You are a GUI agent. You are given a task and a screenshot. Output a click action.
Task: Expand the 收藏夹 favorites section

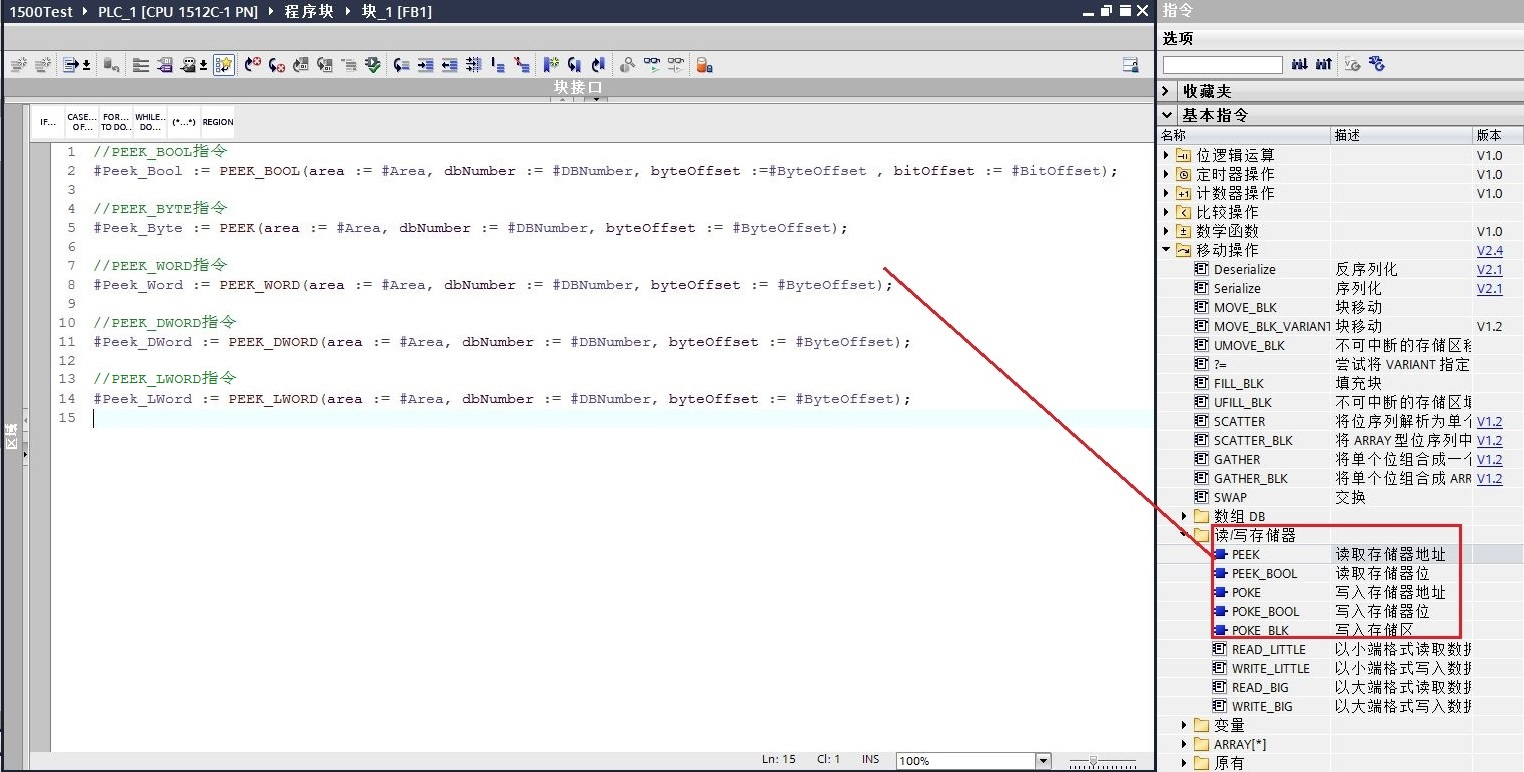pyautogui.click(x=1166, y=91)
